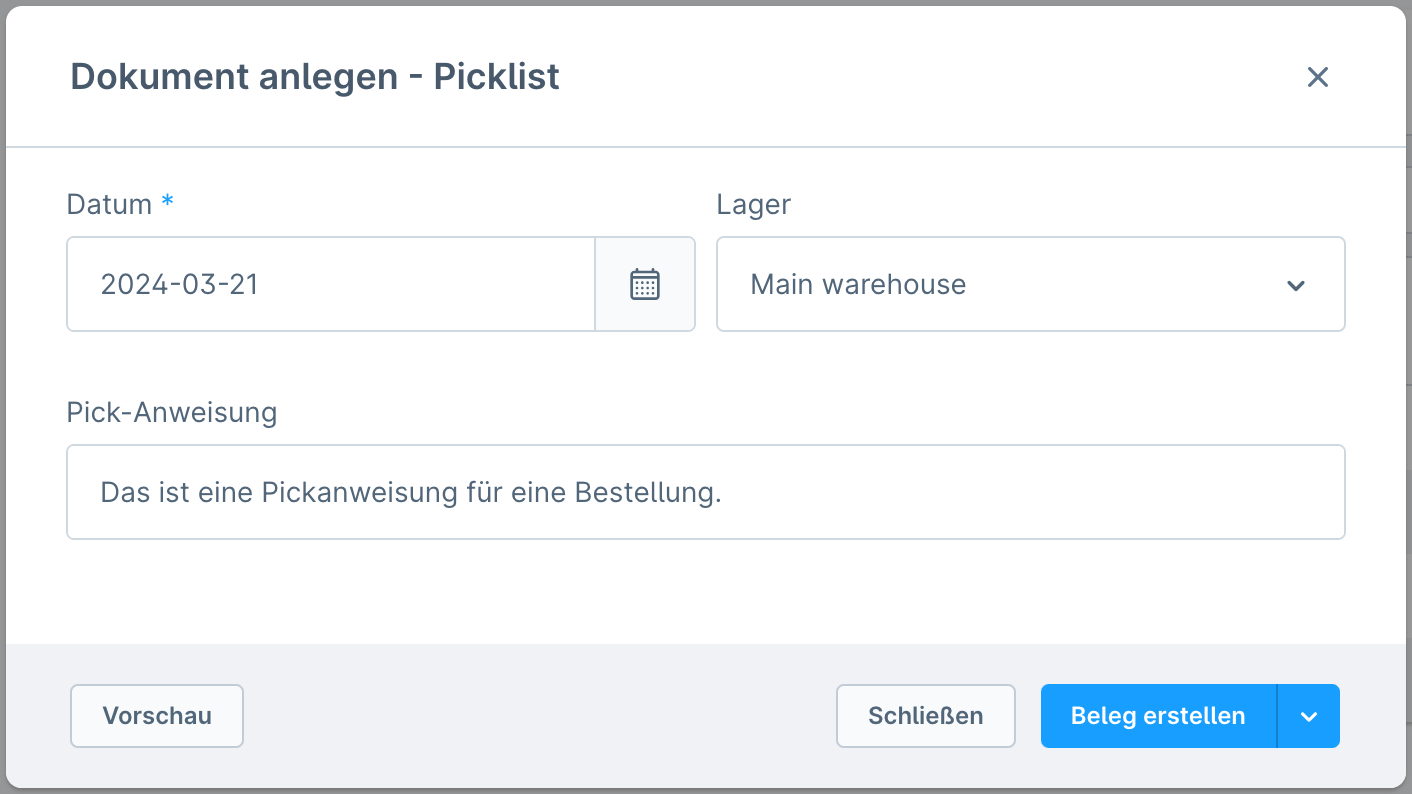Click the X in the top right corner

click(1318, 77)
